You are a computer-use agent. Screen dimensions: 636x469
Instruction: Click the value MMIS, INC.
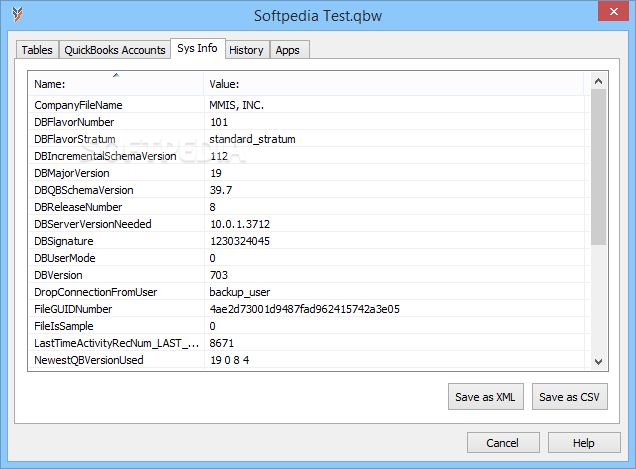236,105
